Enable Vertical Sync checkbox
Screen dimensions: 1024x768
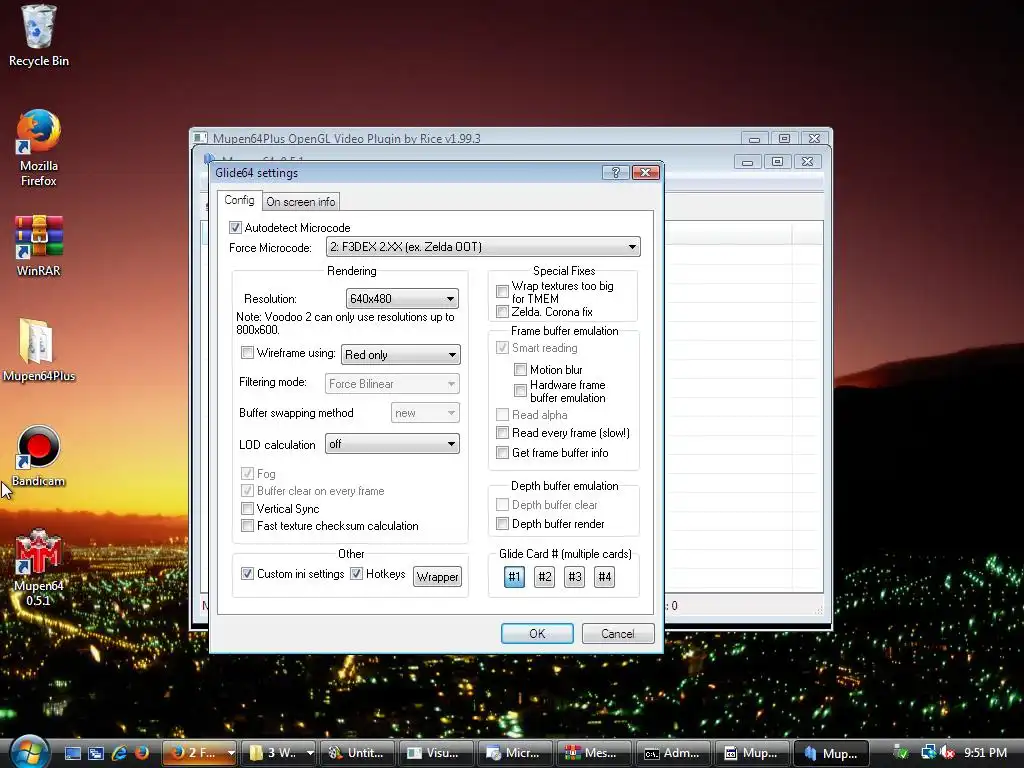tap(247, 508)
